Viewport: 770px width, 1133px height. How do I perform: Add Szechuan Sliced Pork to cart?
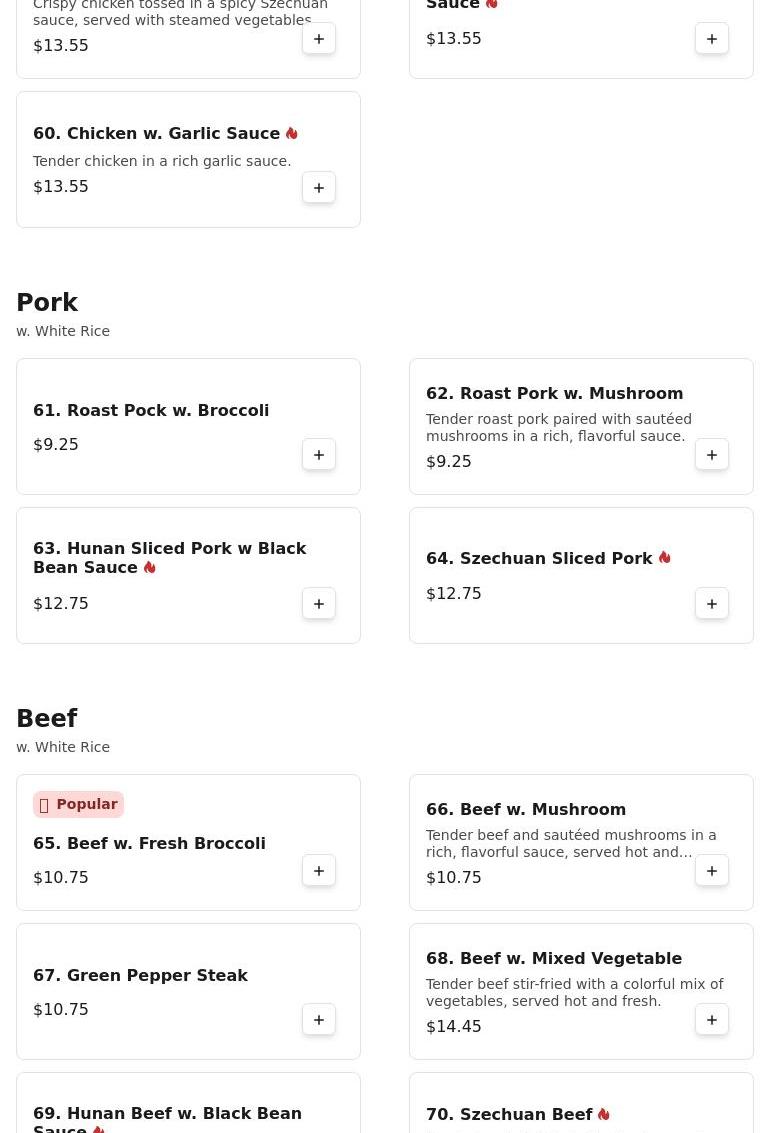coord(712,604)
